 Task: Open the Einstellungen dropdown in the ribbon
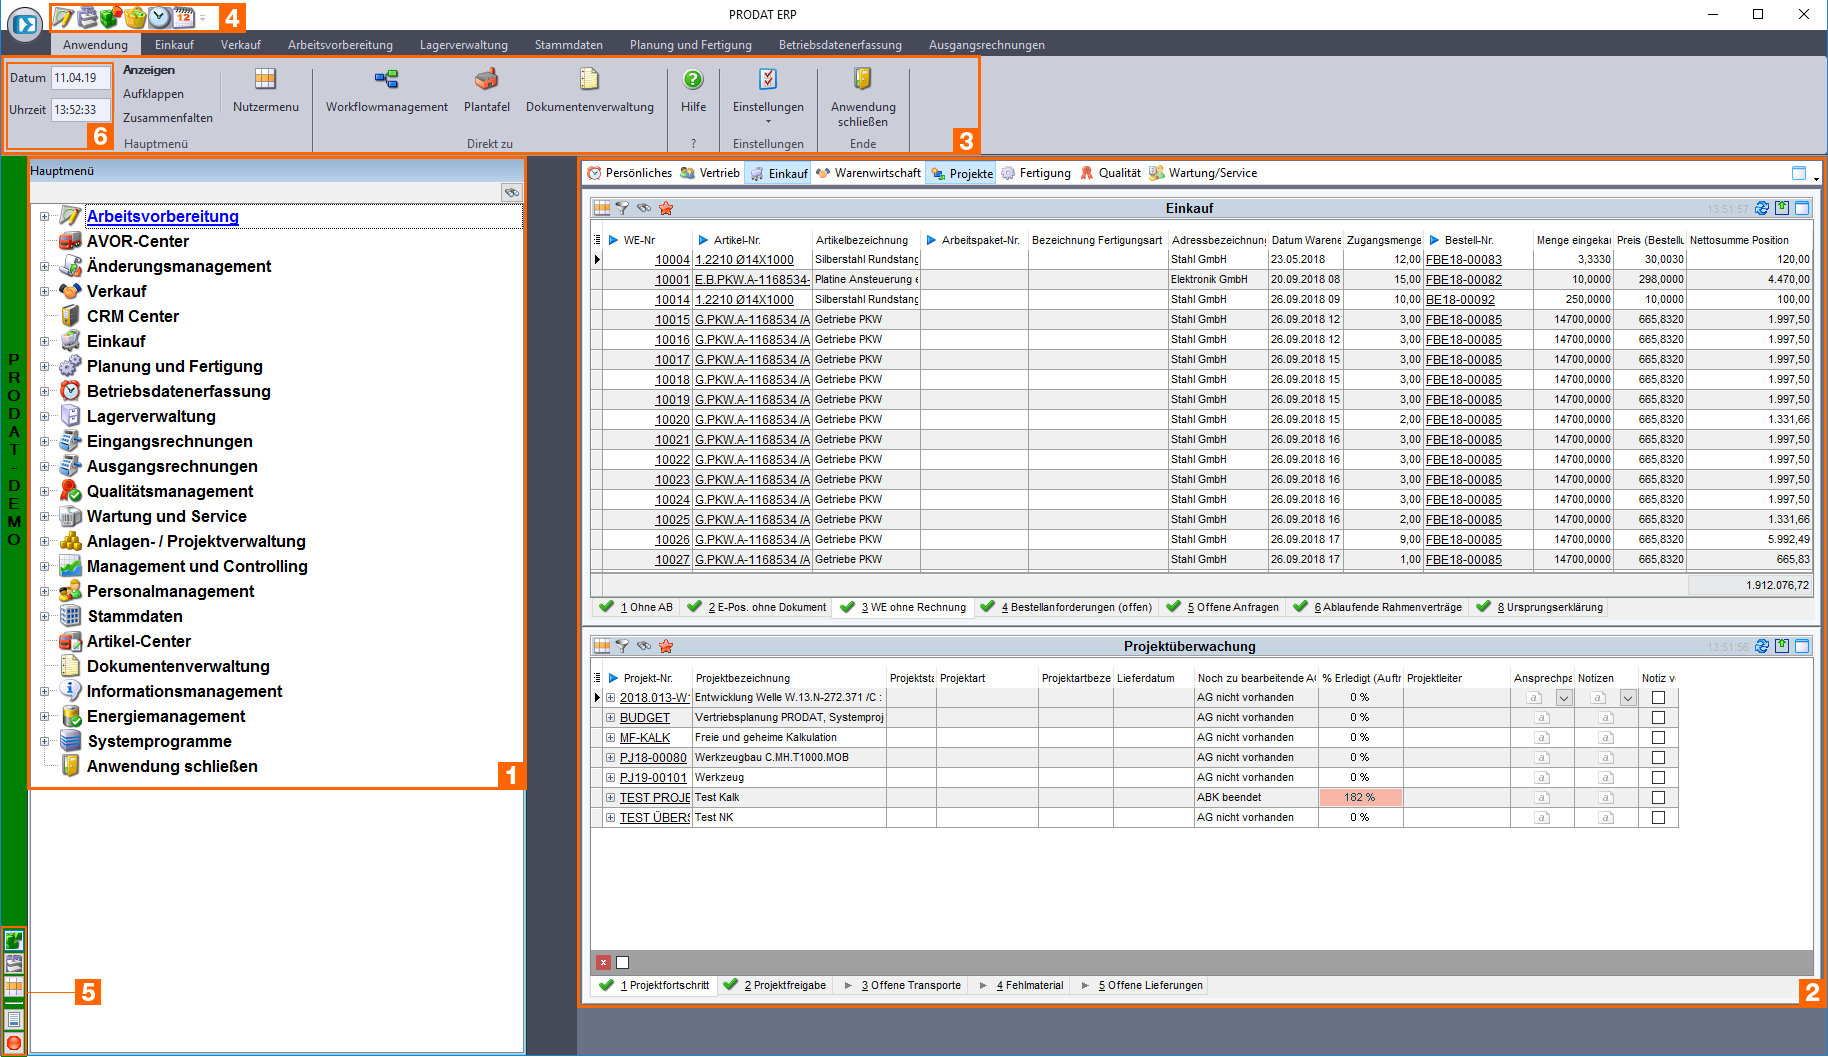tap(768, 97)
